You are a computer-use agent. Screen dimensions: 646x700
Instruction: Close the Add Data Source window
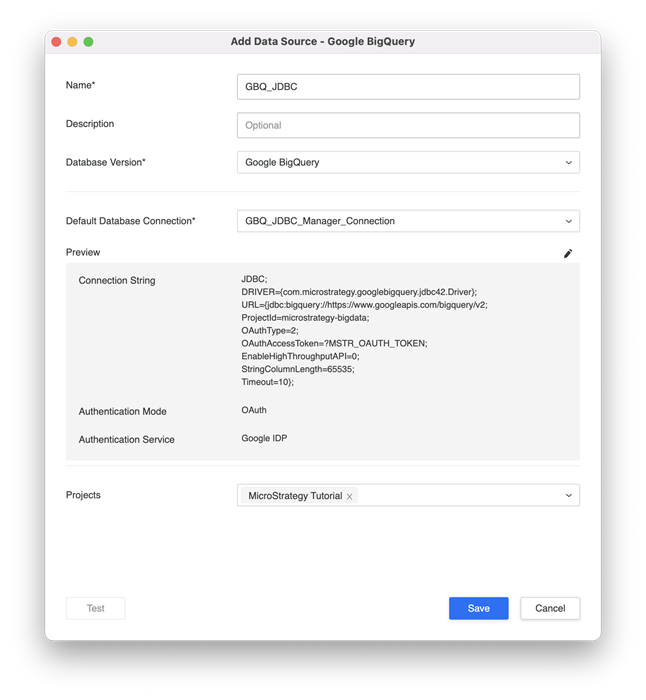[56, 42]
